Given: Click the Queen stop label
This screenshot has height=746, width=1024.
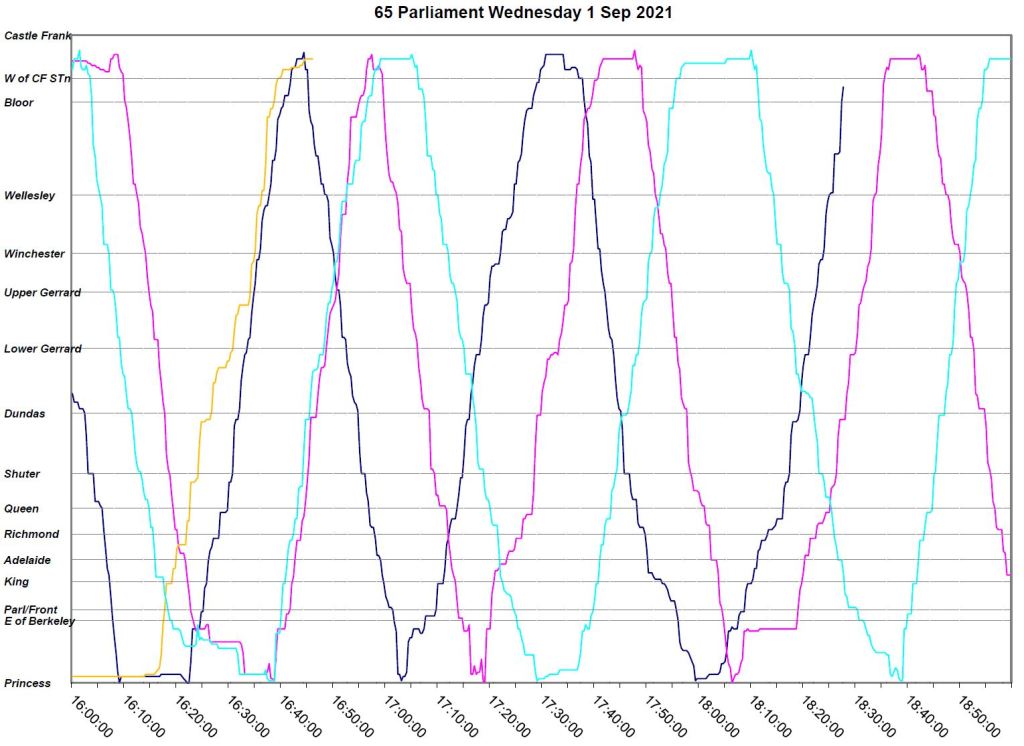Looking at the screenshot, I should click(22, 509).
